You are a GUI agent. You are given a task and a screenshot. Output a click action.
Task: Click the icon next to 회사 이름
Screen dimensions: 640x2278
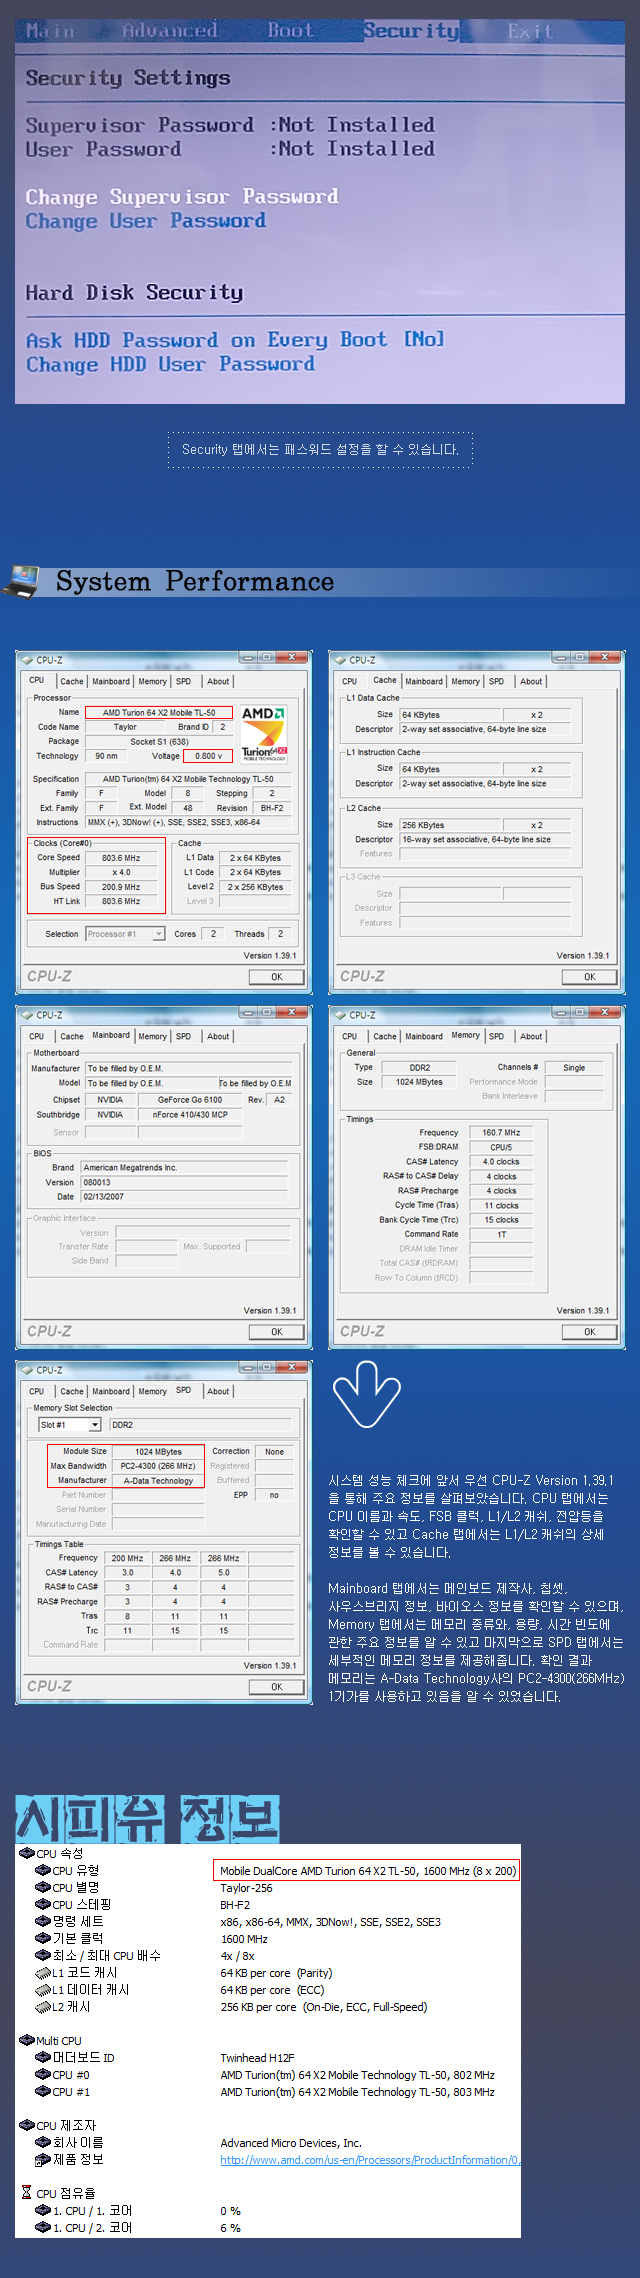click(x=43, y=2142)
